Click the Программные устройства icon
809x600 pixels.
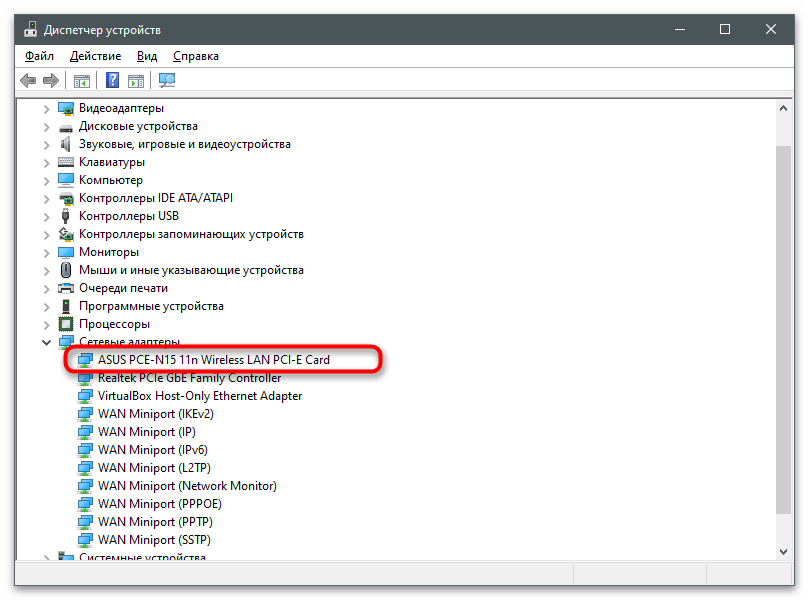click(66, 306)
